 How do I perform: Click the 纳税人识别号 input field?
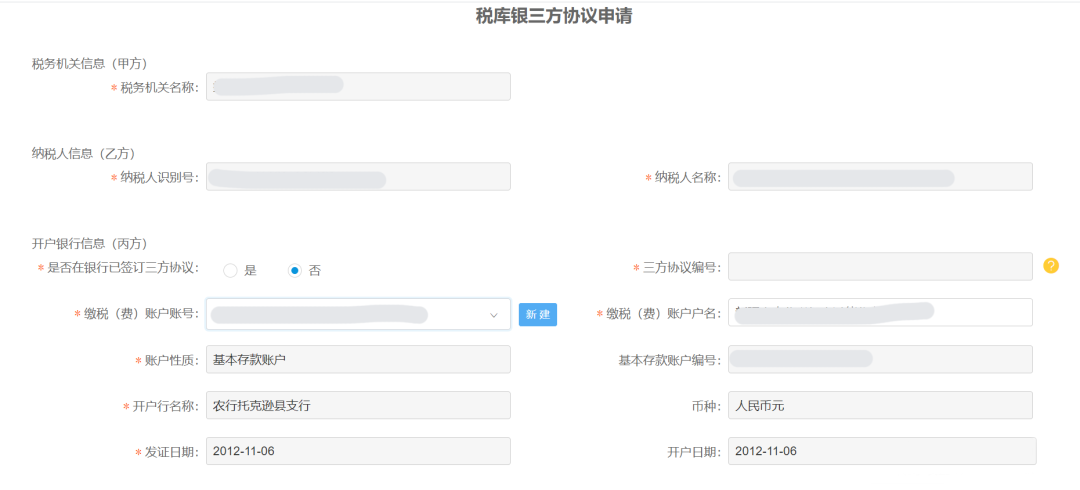click(358, 176)
